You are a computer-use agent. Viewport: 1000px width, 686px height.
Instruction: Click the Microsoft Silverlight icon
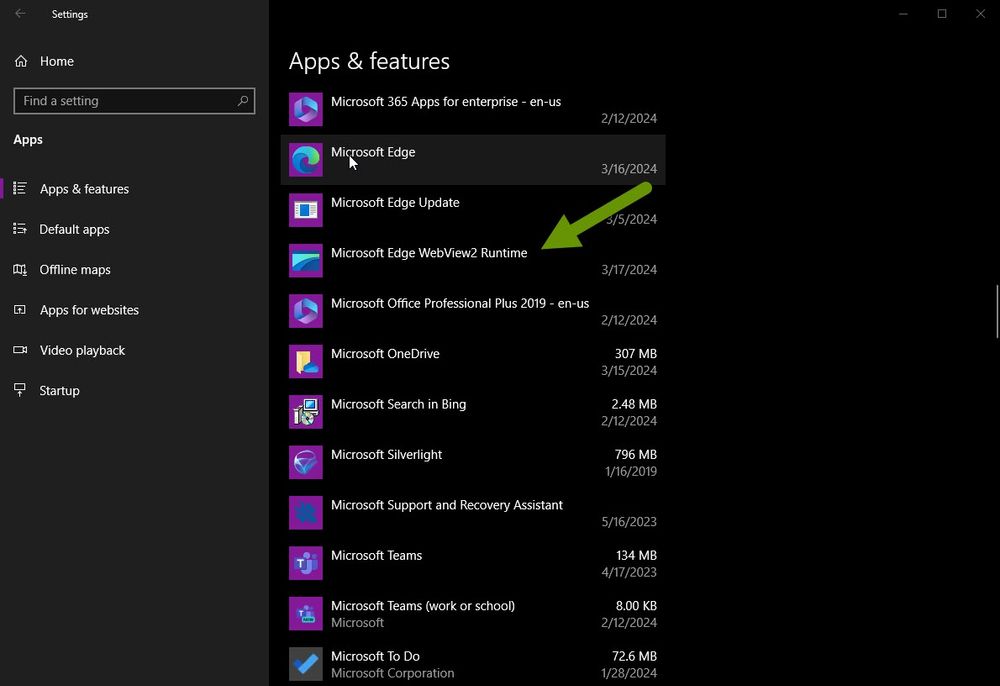click(305, 462)
